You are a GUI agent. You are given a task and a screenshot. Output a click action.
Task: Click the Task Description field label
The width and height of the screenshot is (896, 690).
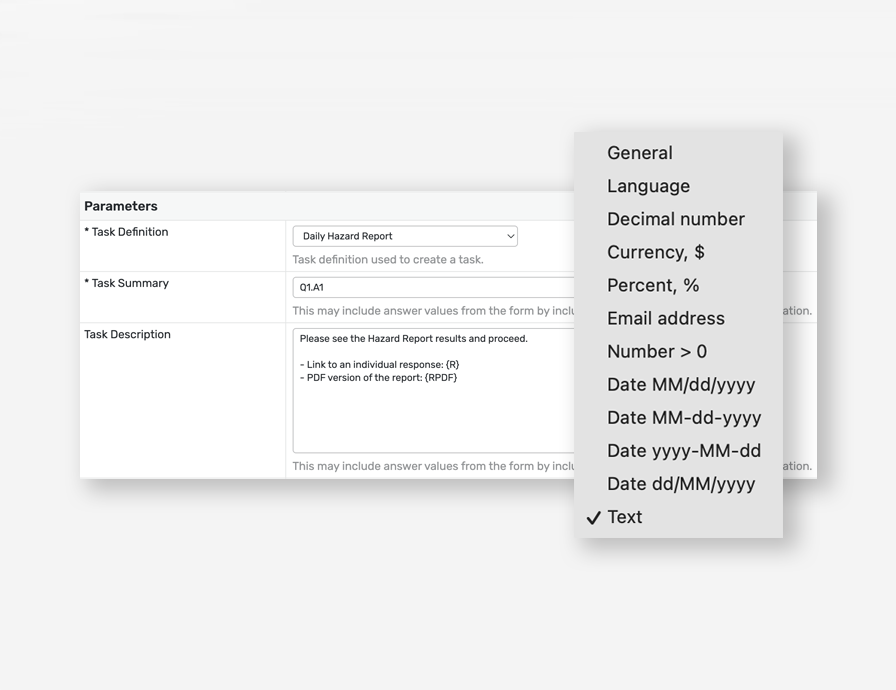pos(130,334)
